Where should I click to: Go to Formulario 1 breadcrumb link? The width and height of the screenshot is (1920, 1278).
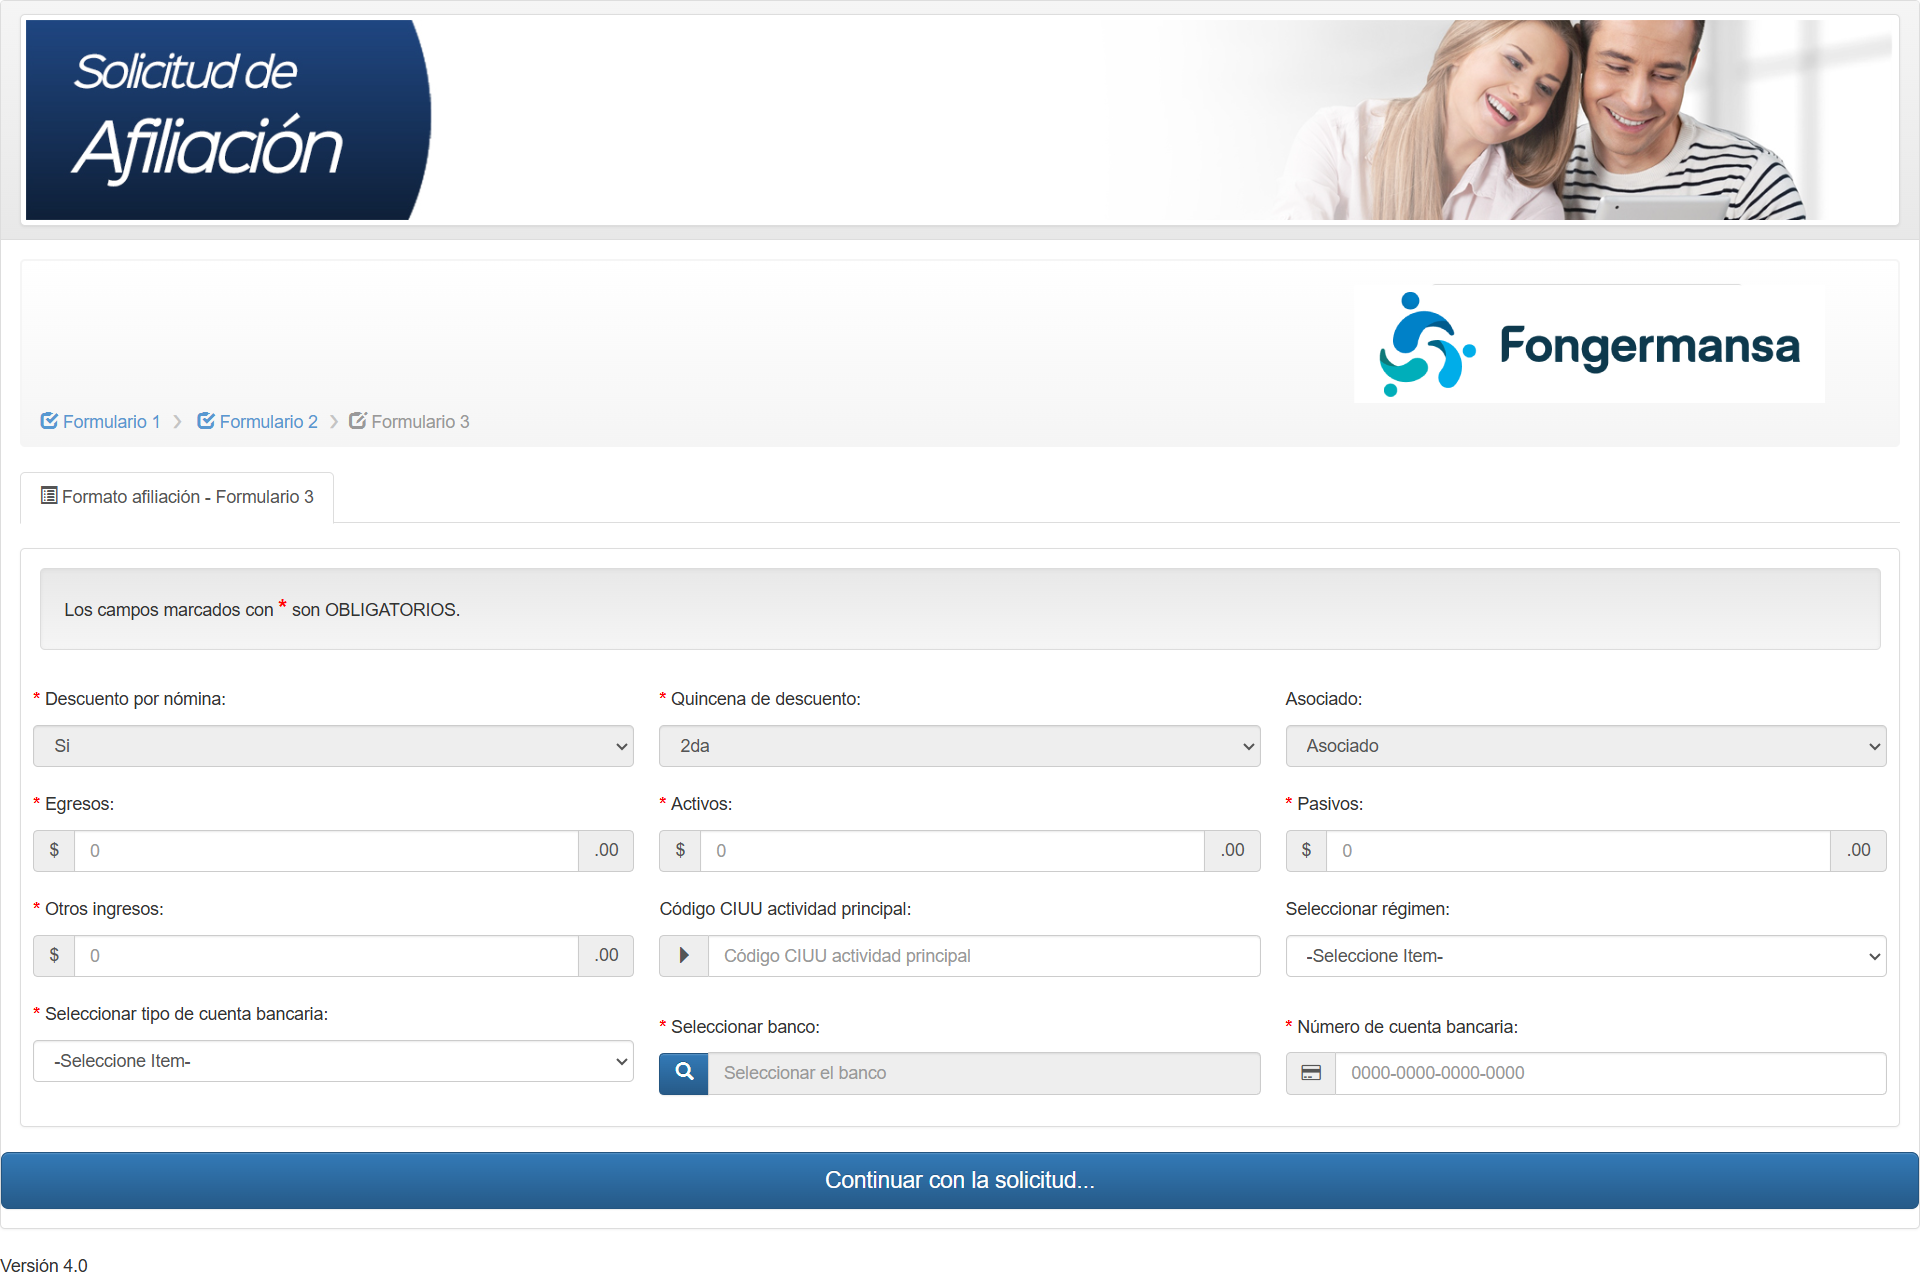(111, 422)
